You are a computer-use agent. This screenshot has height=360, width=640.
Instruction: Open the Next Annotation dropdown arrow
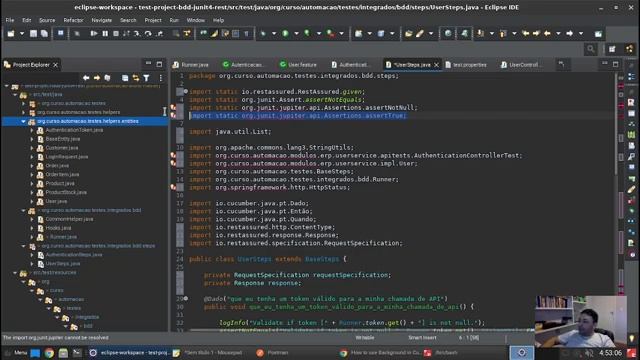[491, 33]
